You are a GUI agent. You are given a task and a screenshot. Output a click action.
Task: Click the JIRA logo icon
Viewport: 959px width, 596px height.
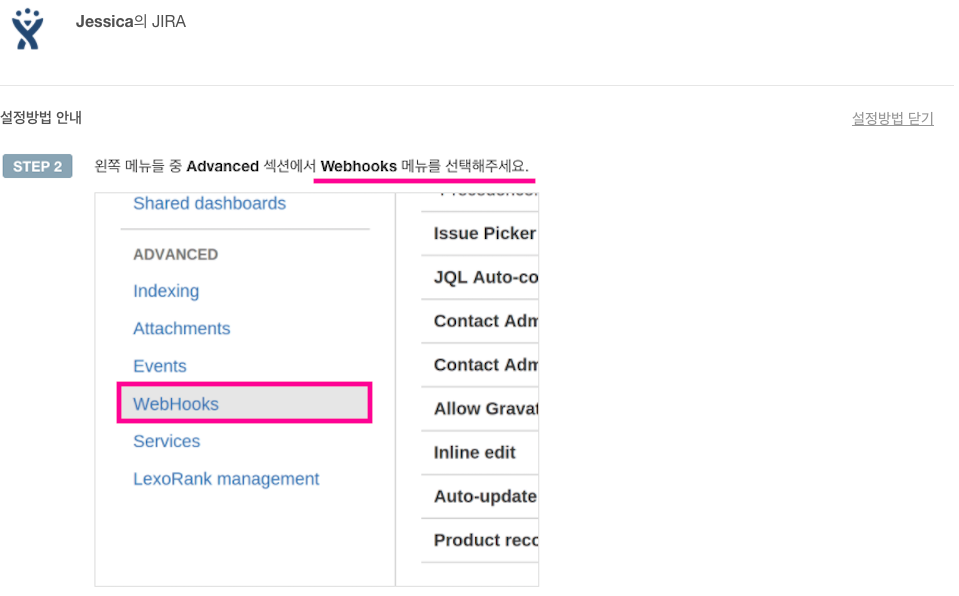pos(28,29)
